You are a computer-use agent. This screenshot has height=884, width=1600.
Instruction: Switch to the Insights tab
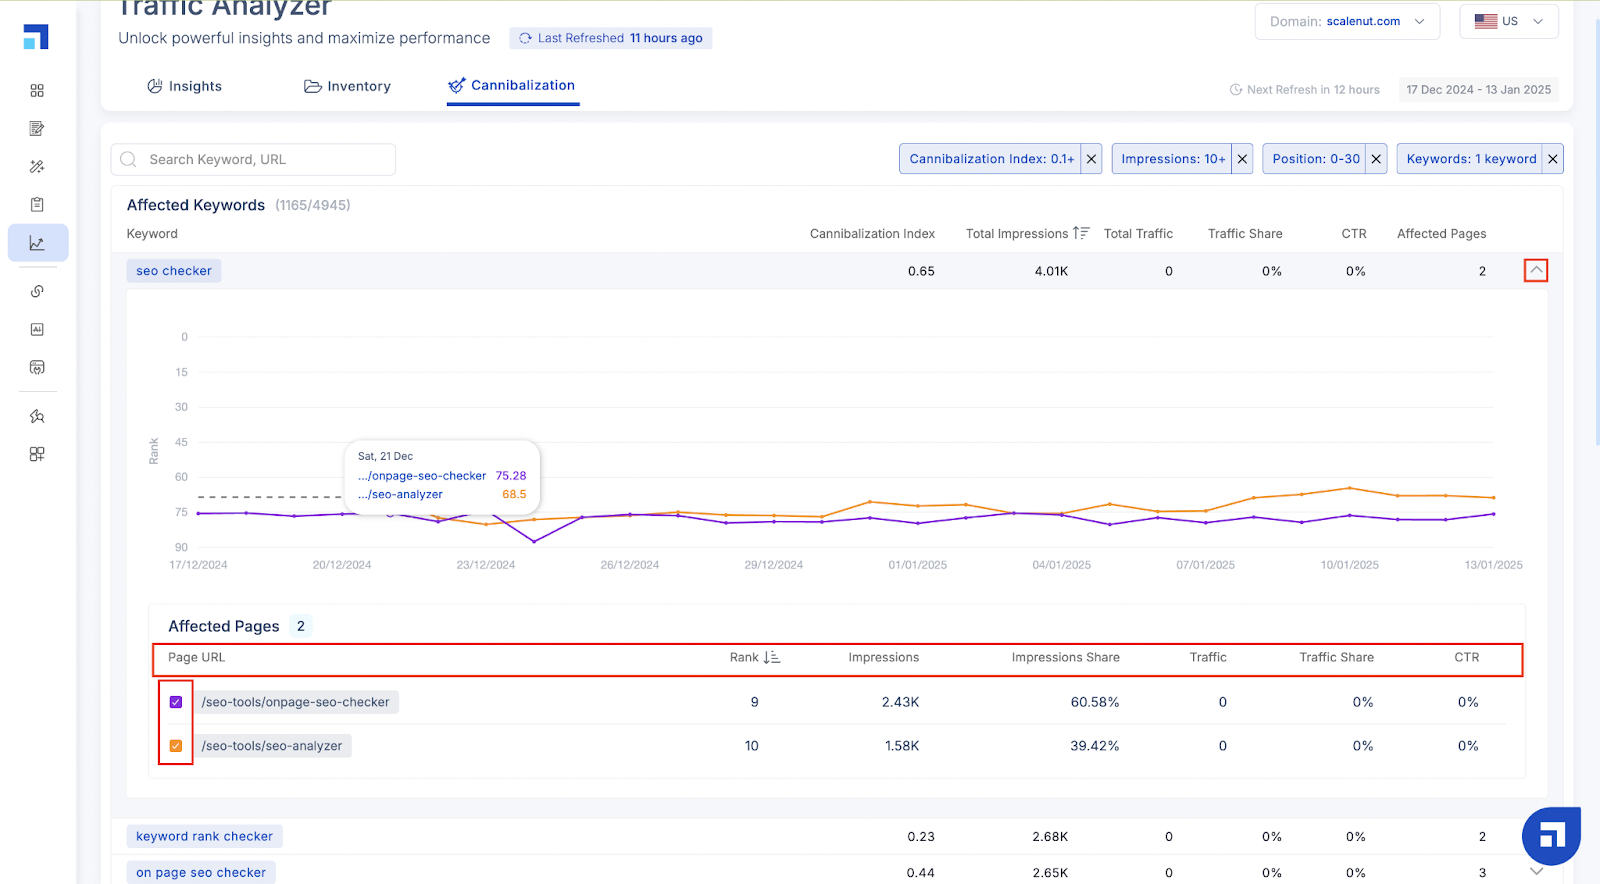coord(185,86)
